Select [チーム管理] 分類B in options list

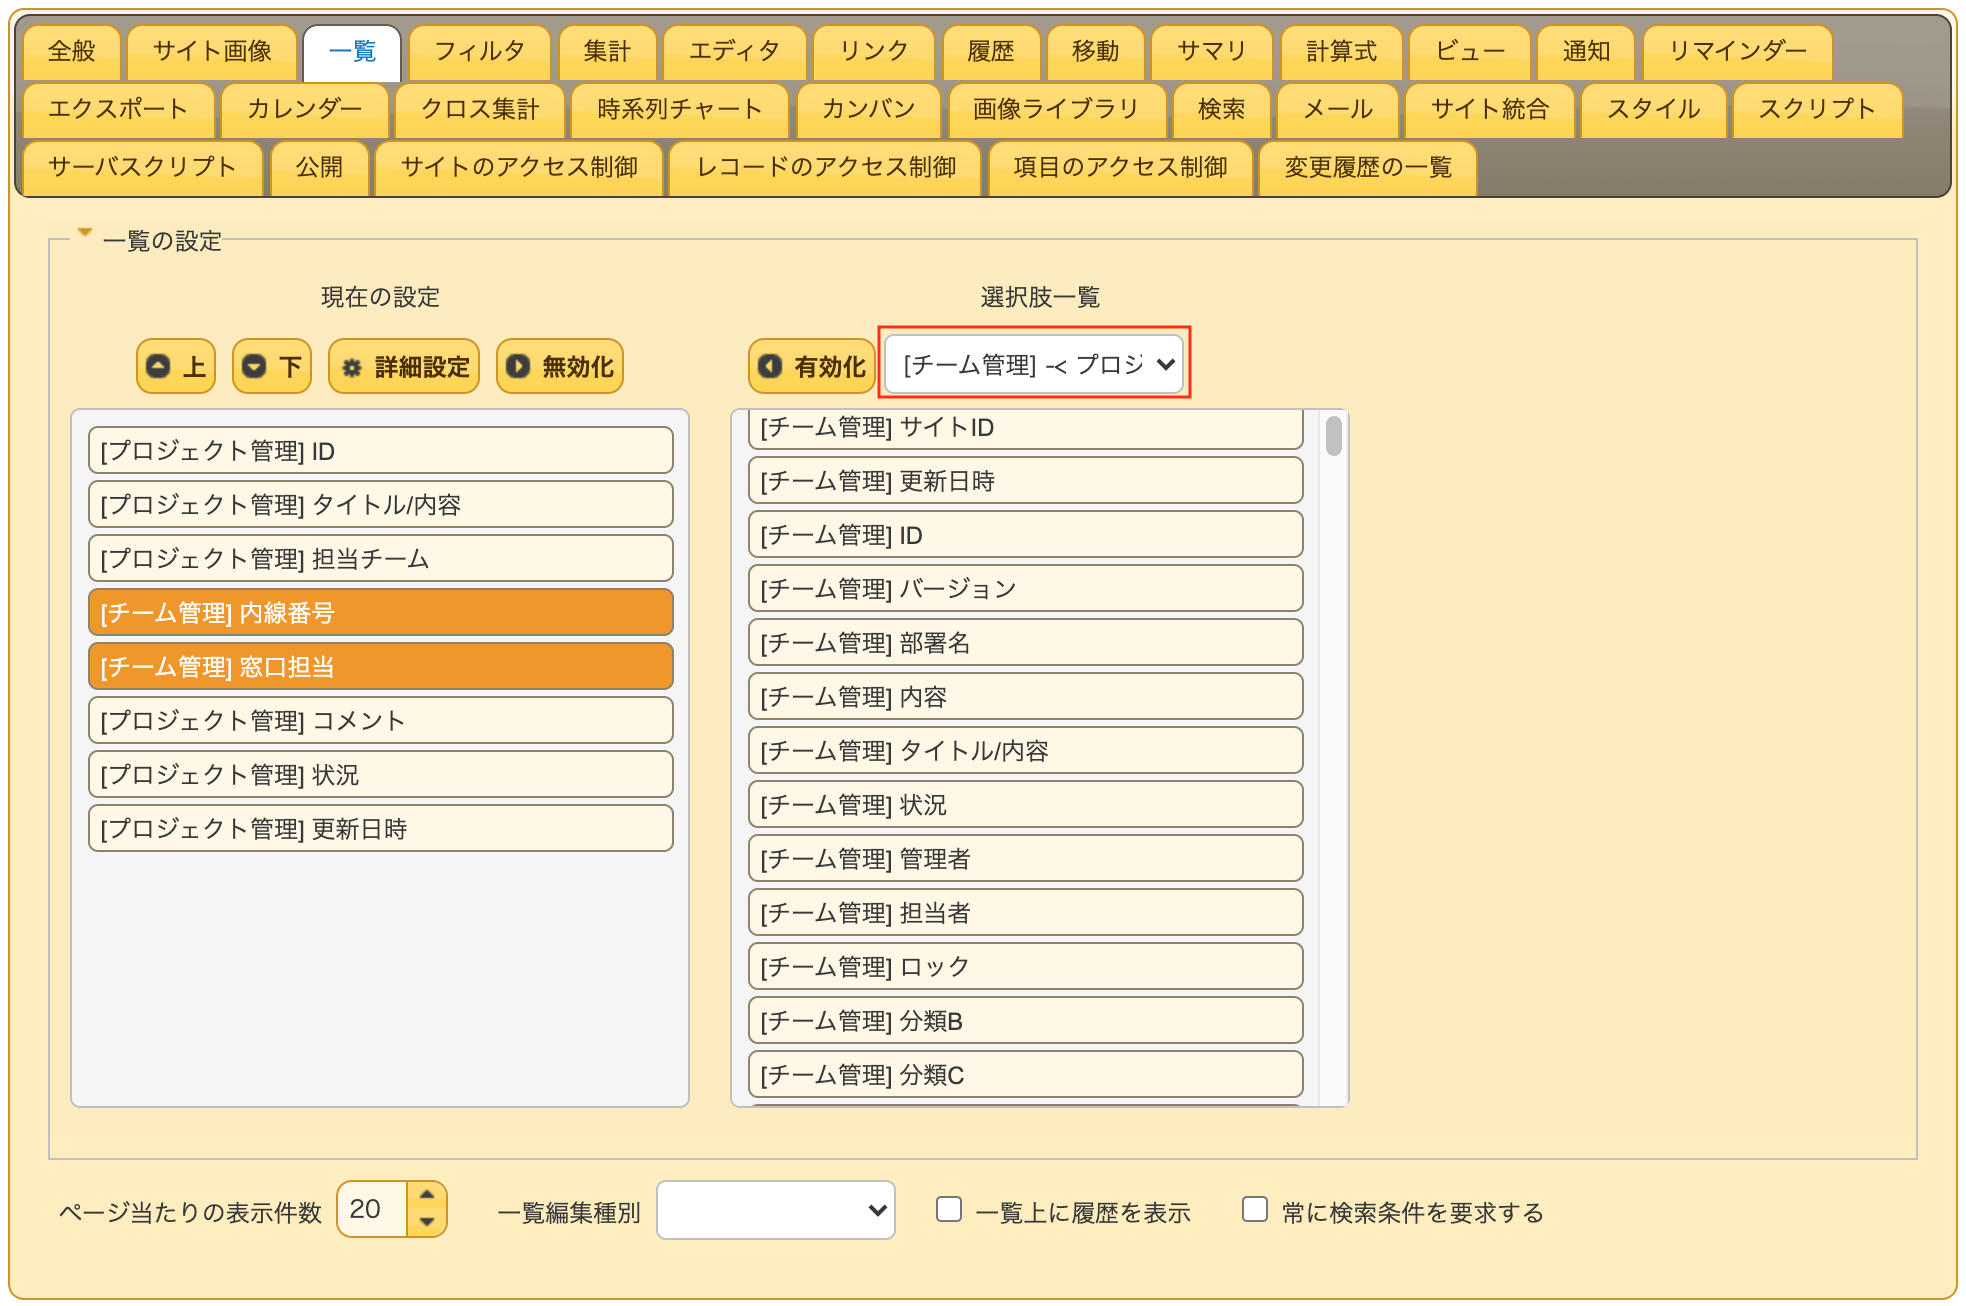click(1026, 1021)
